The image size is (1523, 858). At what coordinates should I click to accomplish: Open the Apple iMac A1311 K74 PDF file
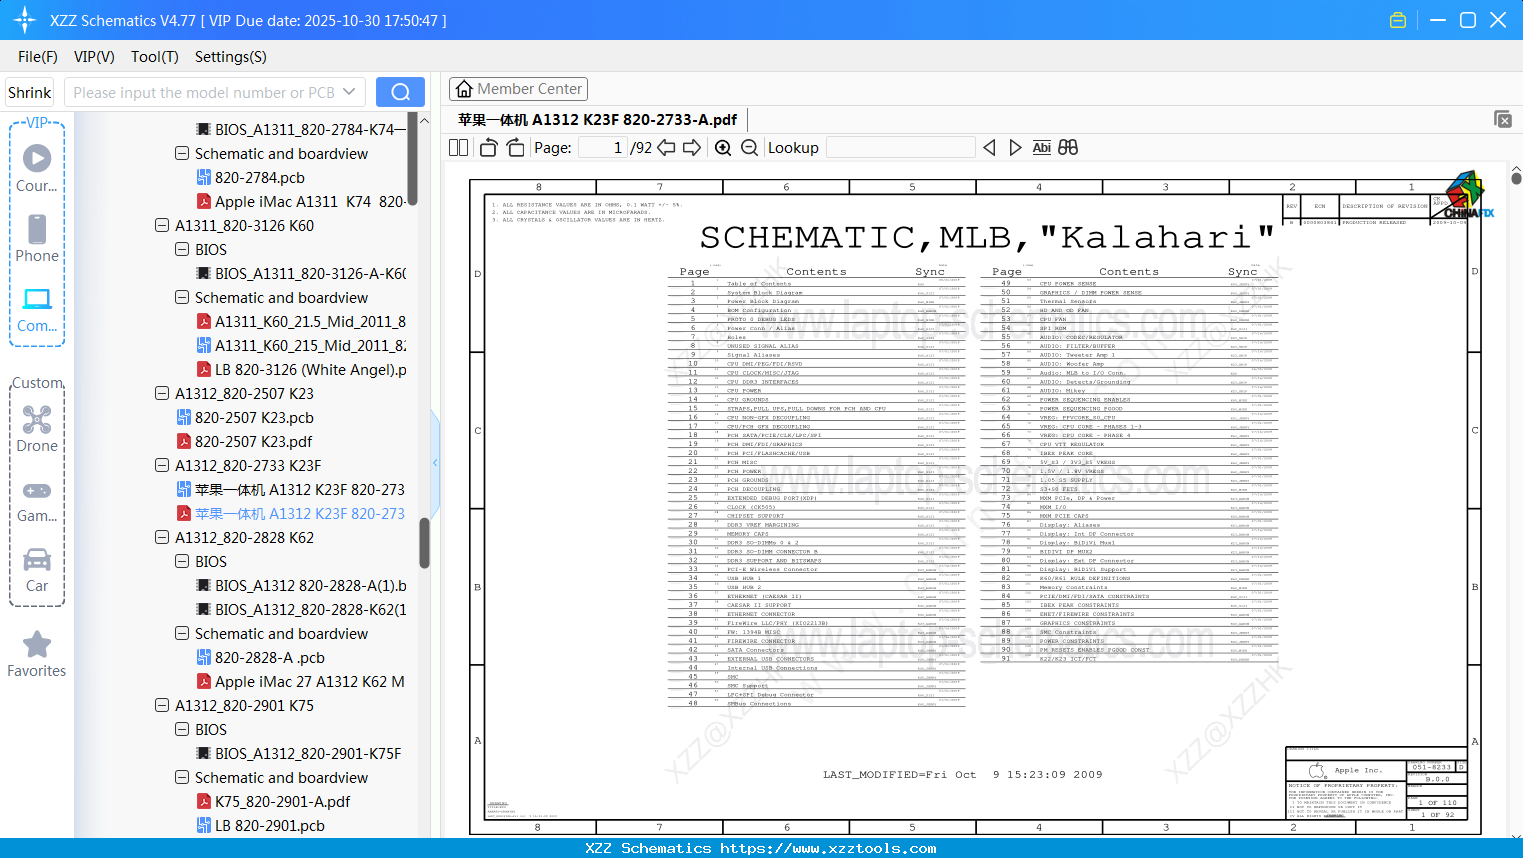[x=301, y=202]
